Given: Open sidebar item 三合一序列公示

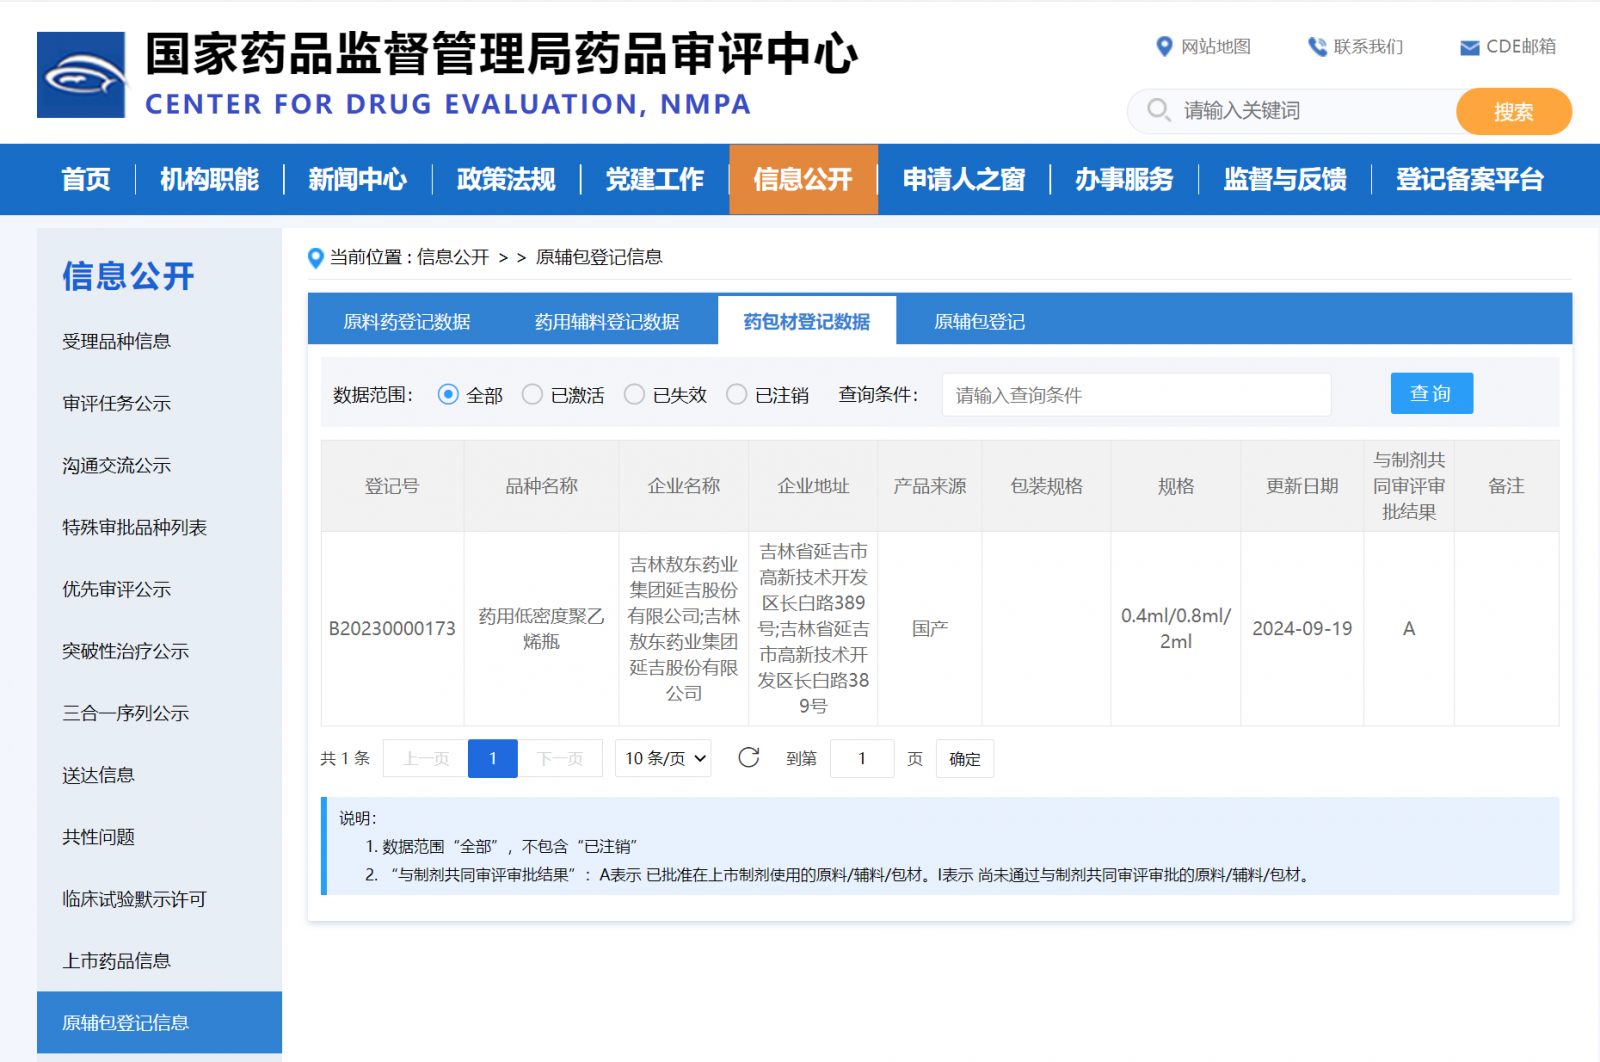Looking at the screenshot, I should pyautogui.click(x=126, y=713).
